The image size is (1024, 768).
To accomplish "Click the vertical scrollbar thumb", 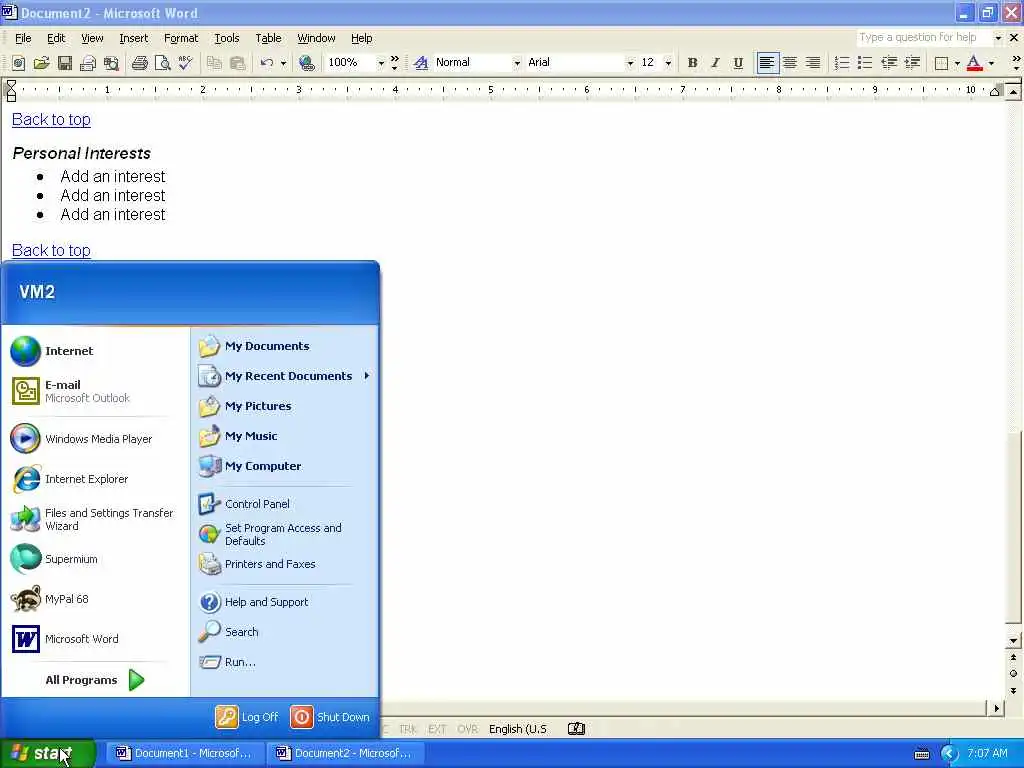I will click(1013, 529).
